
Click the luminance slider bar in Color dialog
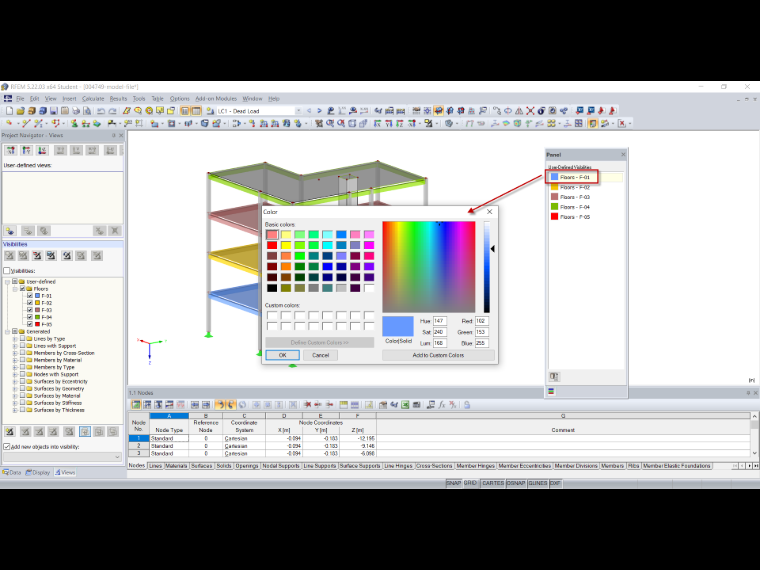click(x=487, y=267)
